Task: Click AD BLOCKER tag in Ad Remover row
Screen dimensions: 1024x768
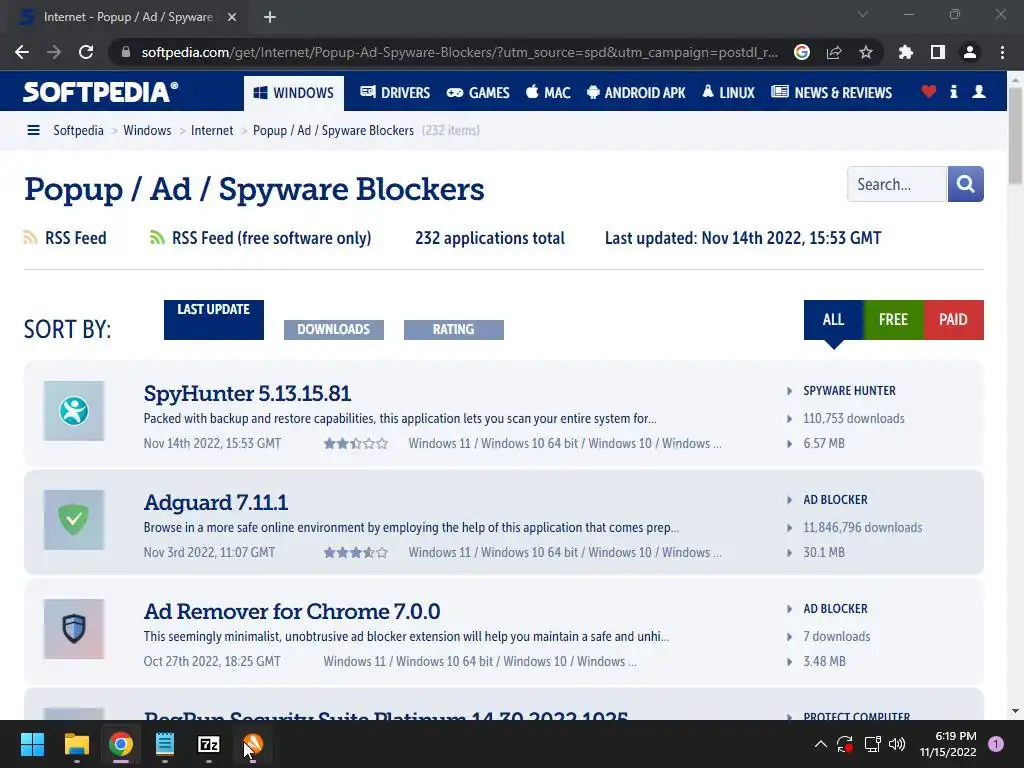Action: tap(835, 609)
